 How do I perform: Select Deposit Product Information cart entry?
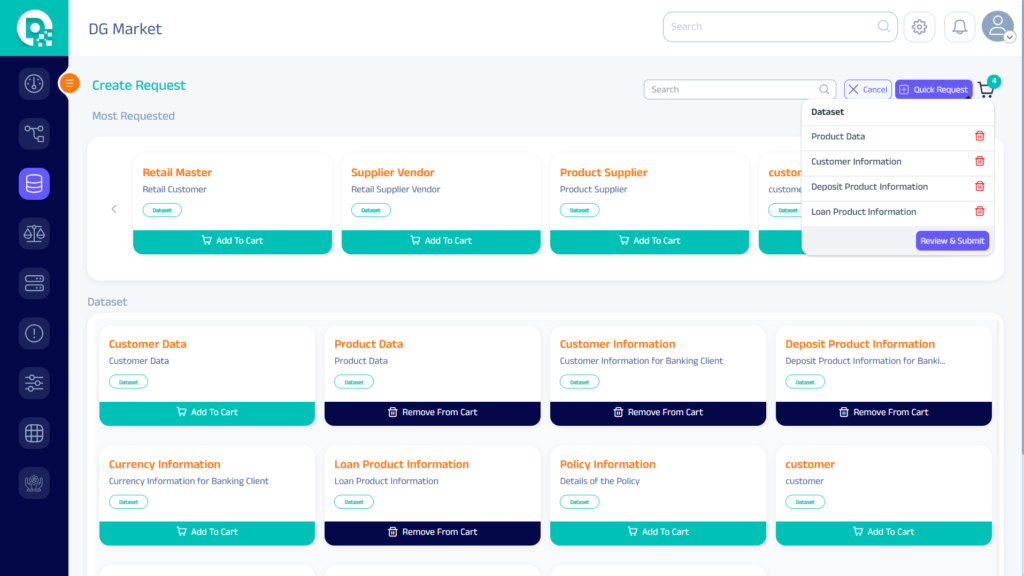point(869,186)
